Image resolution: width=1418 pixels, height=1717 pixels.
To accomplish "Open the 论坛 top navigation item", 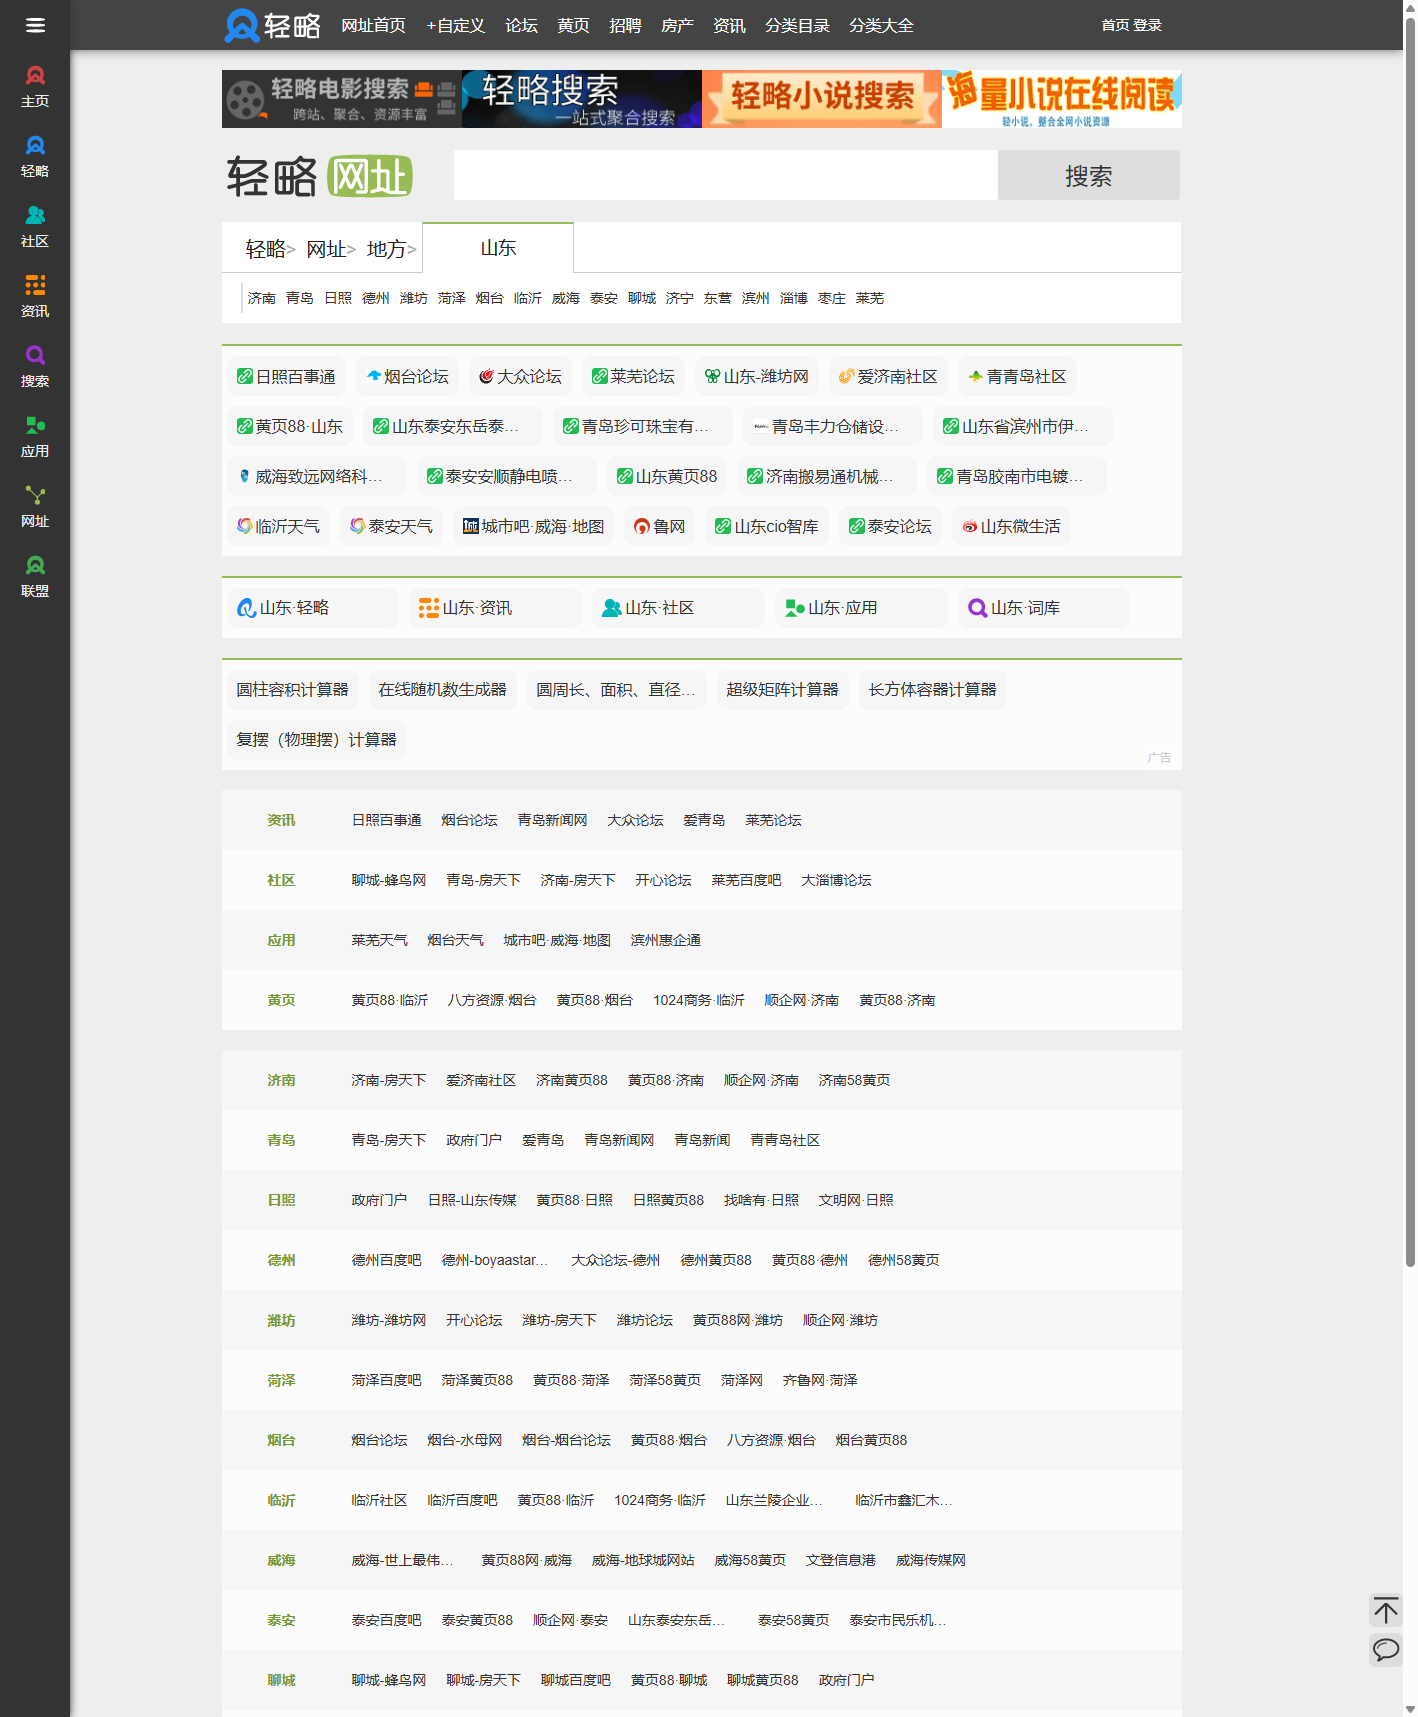I will click(521, 25).
